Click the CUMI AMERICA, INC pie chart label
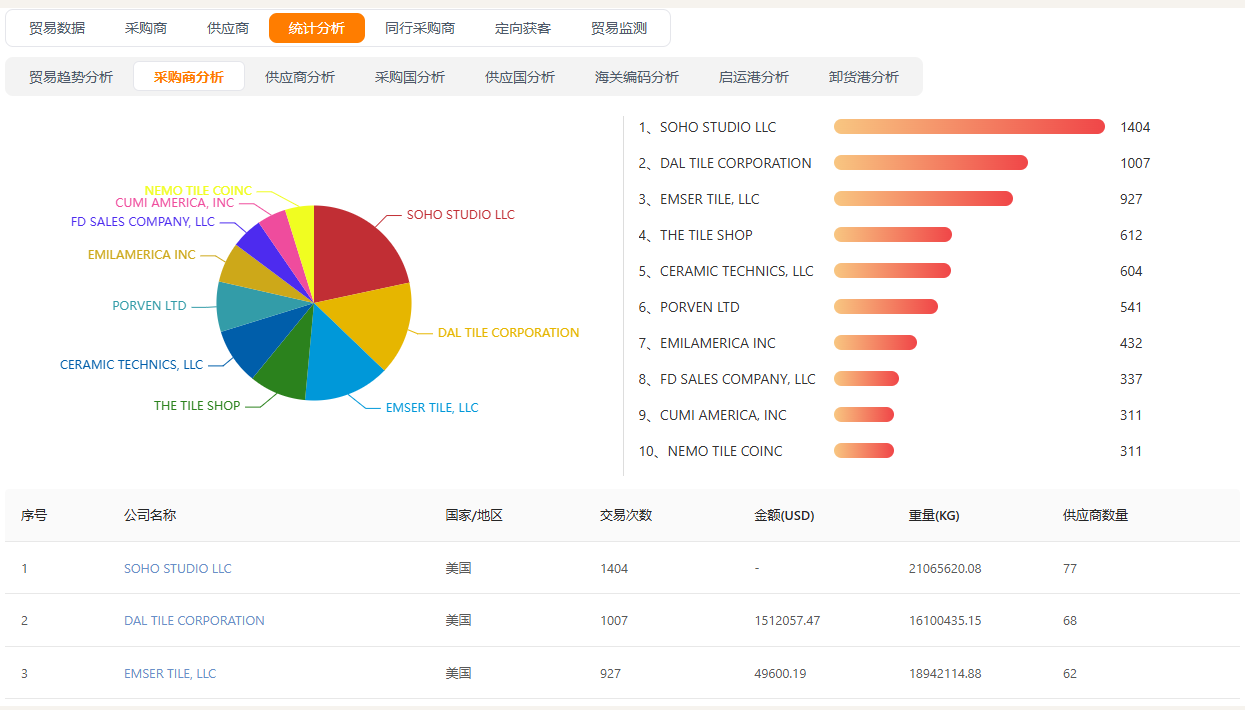Screen dimensions: 1245x710 click(174, 203)
